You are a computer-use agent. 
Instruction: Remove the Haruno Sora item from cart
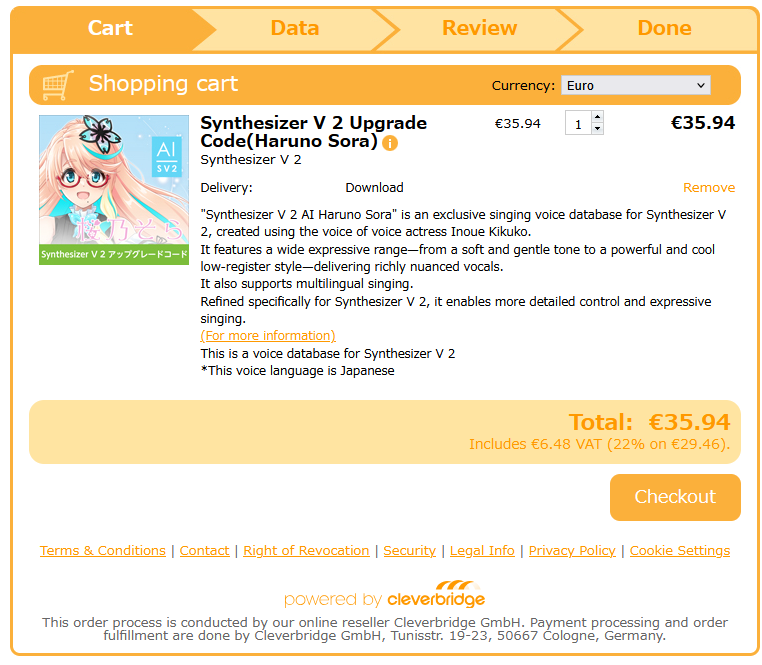[709, 188]
